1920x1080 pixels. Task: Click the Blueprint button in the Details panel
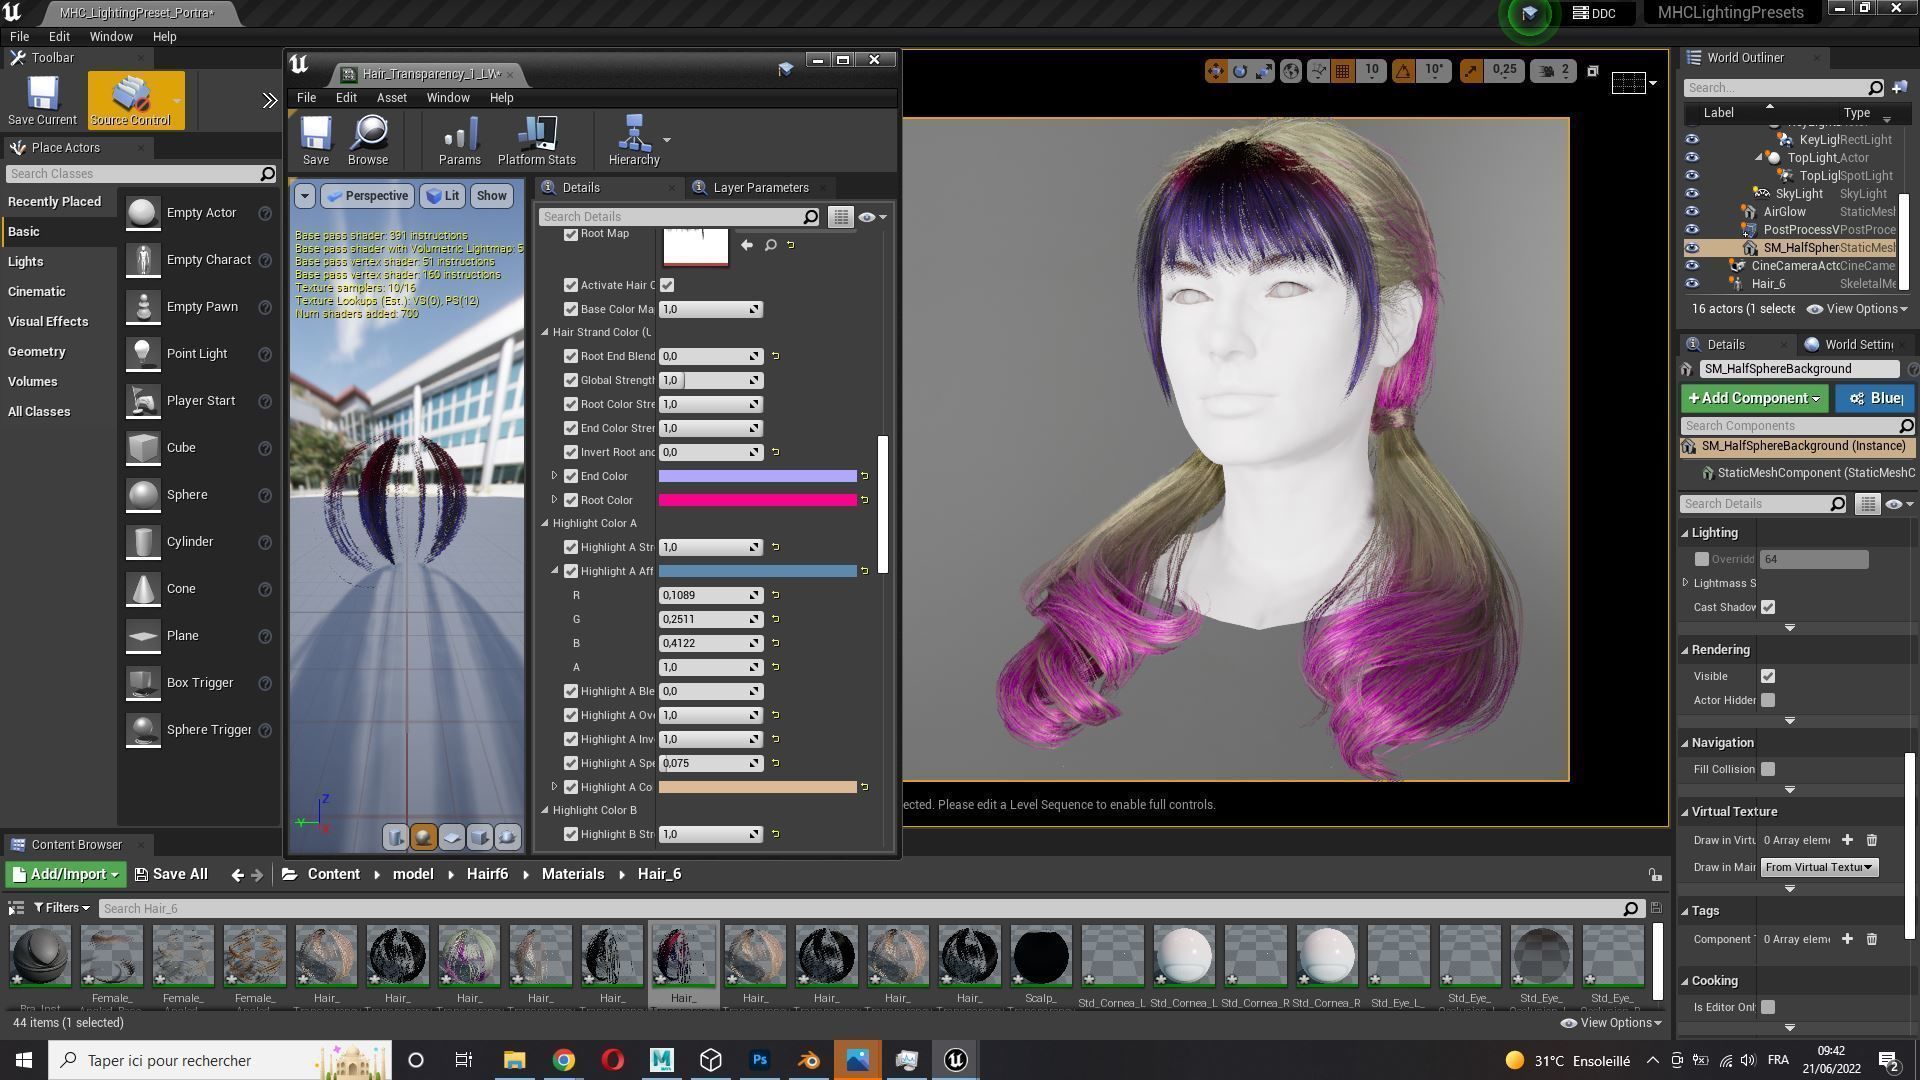pos(1876,398)
